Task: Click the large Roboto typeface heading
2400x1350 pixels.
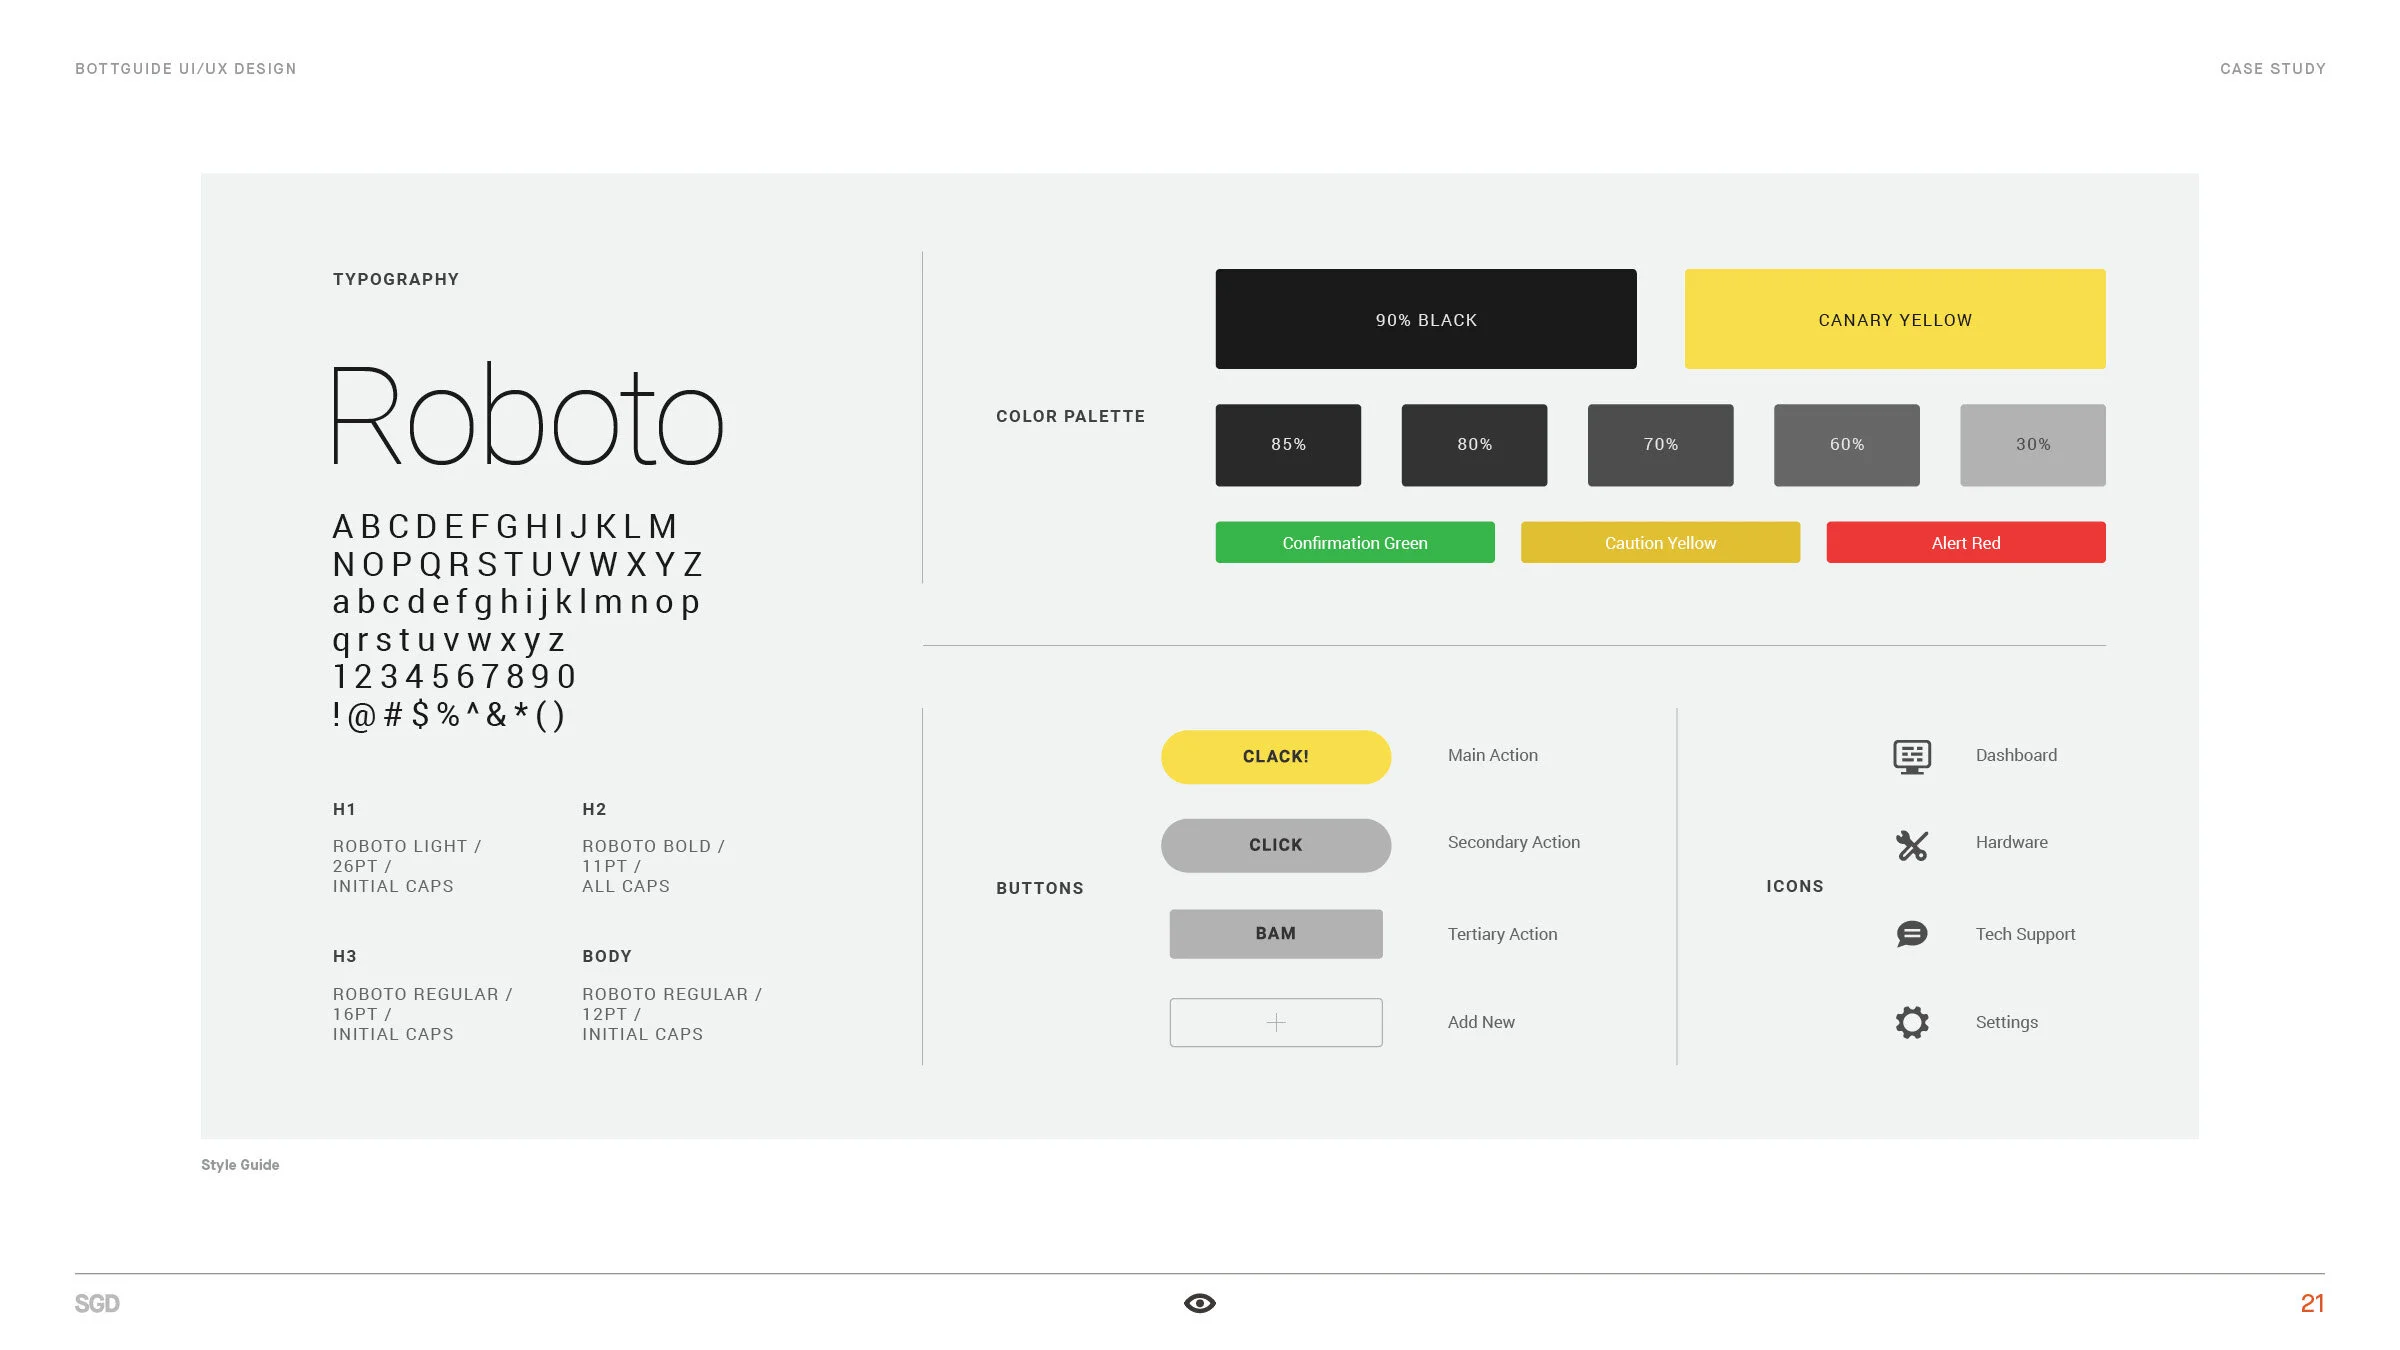Action: tap(526, 416)
